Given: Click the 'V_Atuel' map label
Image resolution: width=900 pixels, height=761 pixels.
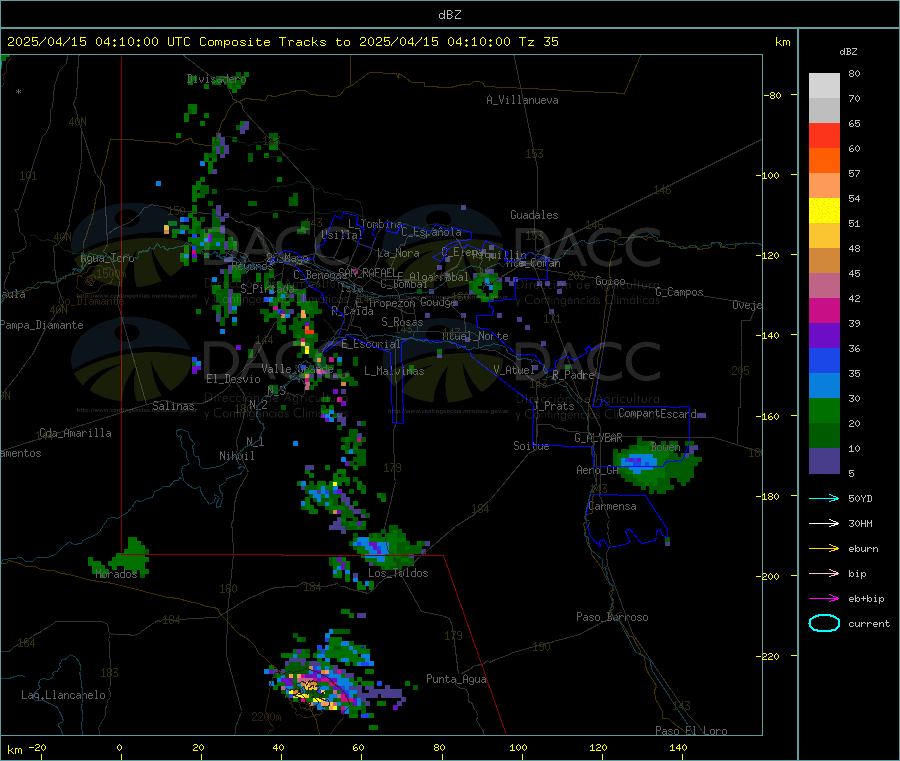Looking at the screenshot, I should coord(514,370).
